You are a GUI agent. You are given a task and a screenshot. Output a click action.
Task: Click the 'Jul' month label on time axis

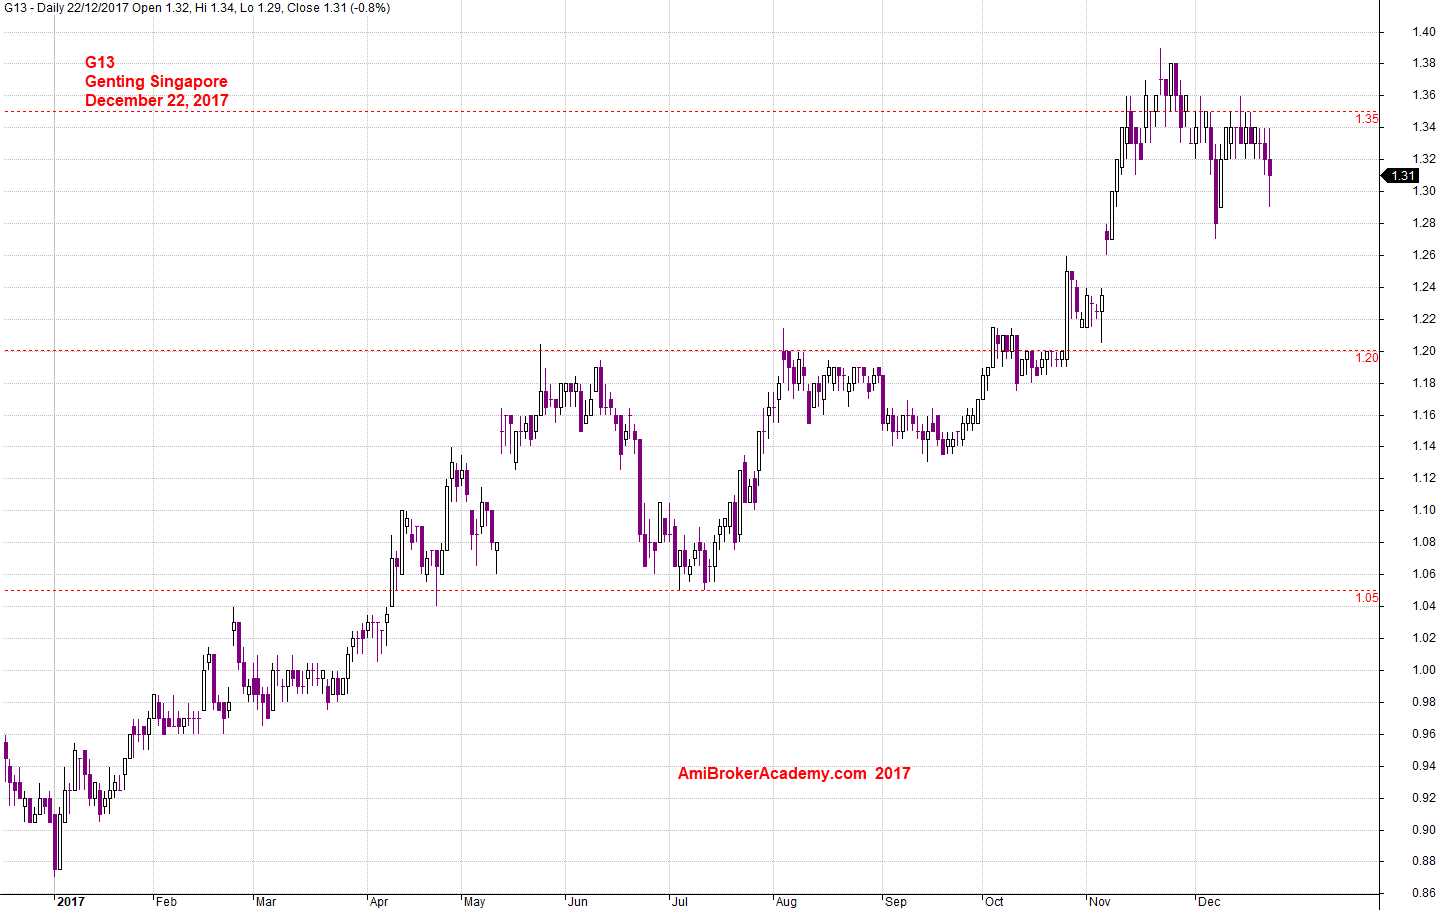click(x=680, y=902)
